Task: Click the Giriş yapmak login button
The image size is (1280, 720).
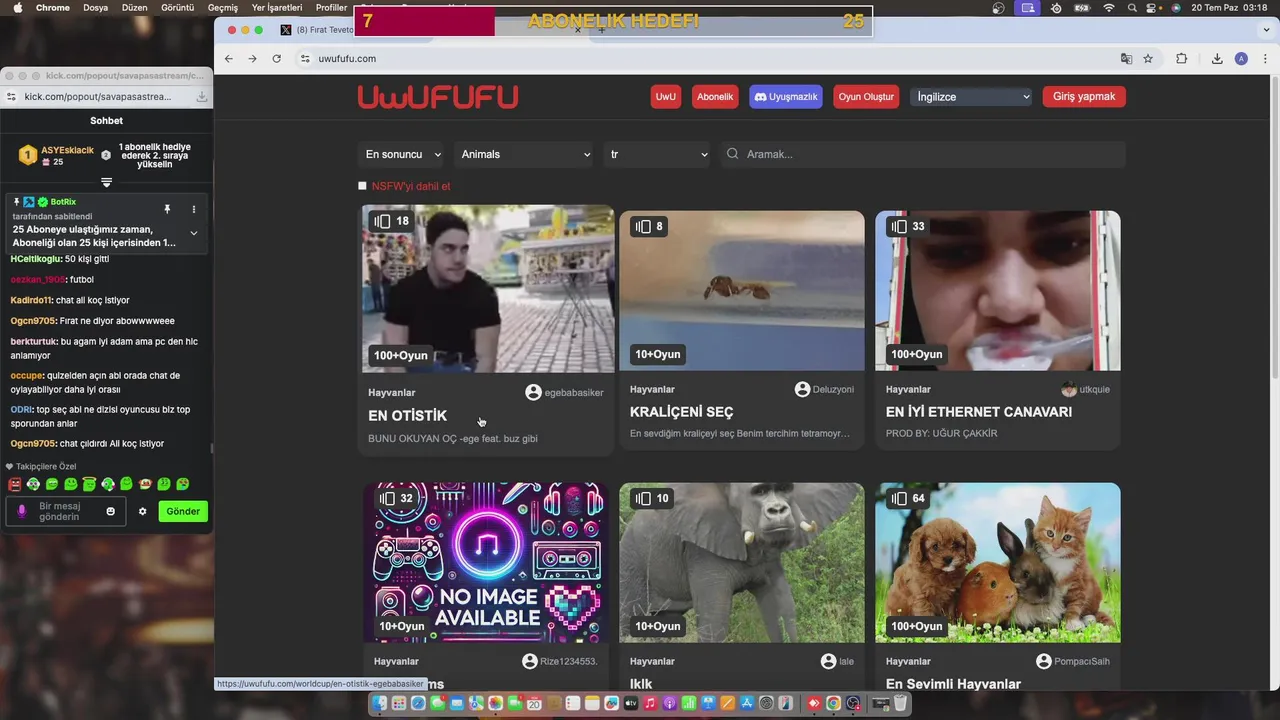Action: click(x=1084, y=97)
